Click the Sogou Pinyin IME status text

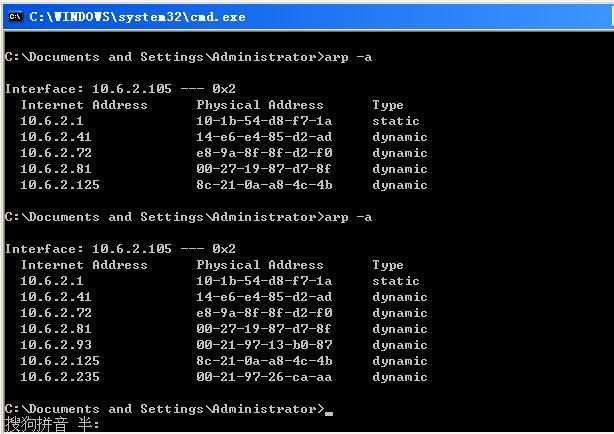tap(52, 425)
